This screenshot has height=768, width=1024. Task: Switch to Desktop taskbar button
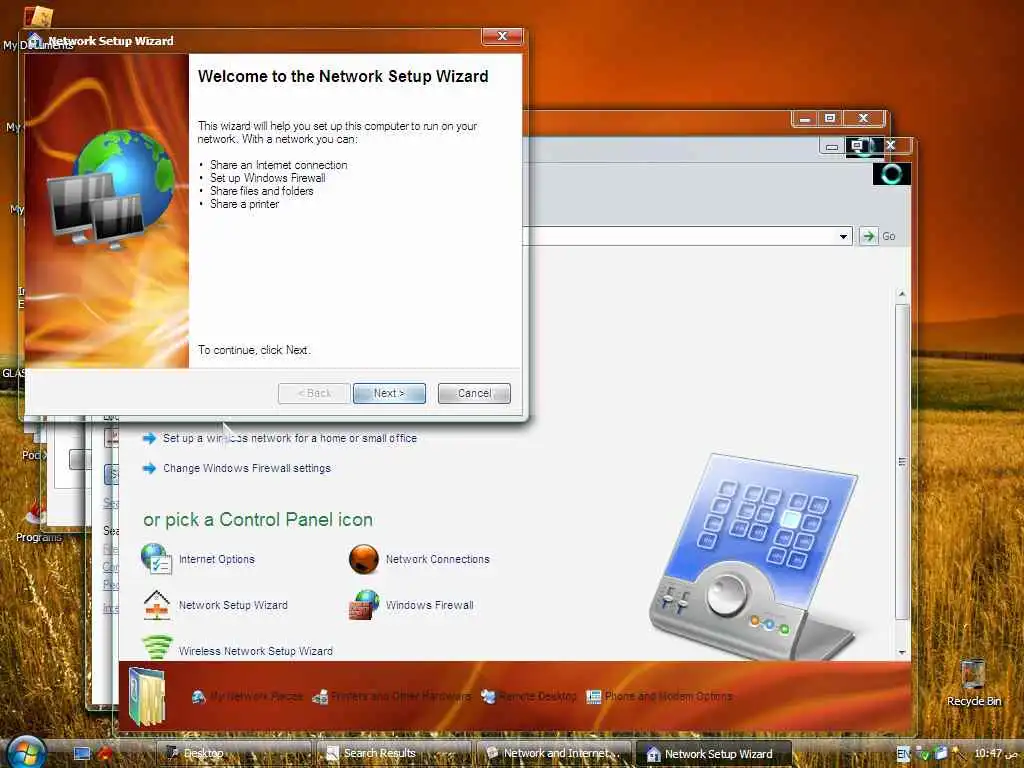(x=234, y=753)
